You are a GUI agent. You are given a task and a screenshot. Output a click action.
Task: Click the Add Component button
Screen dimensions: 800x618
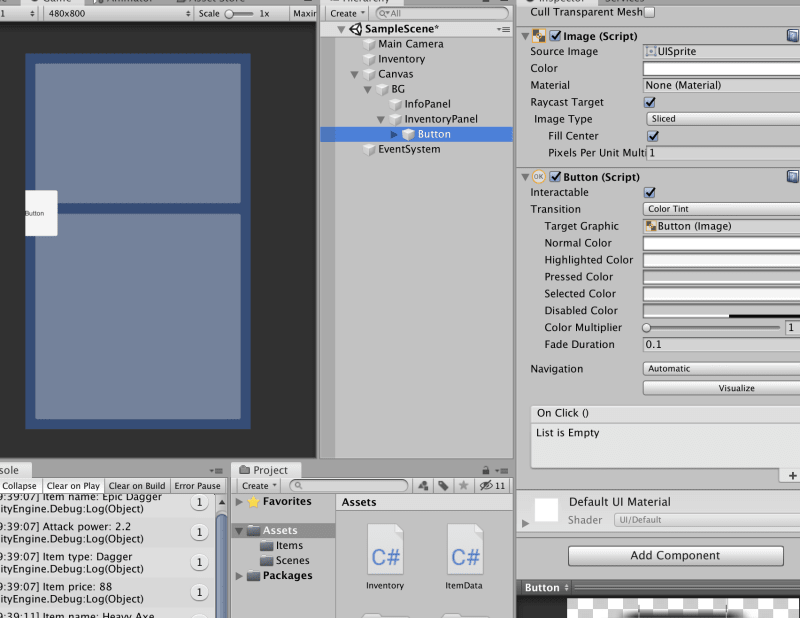coord(676,556)
